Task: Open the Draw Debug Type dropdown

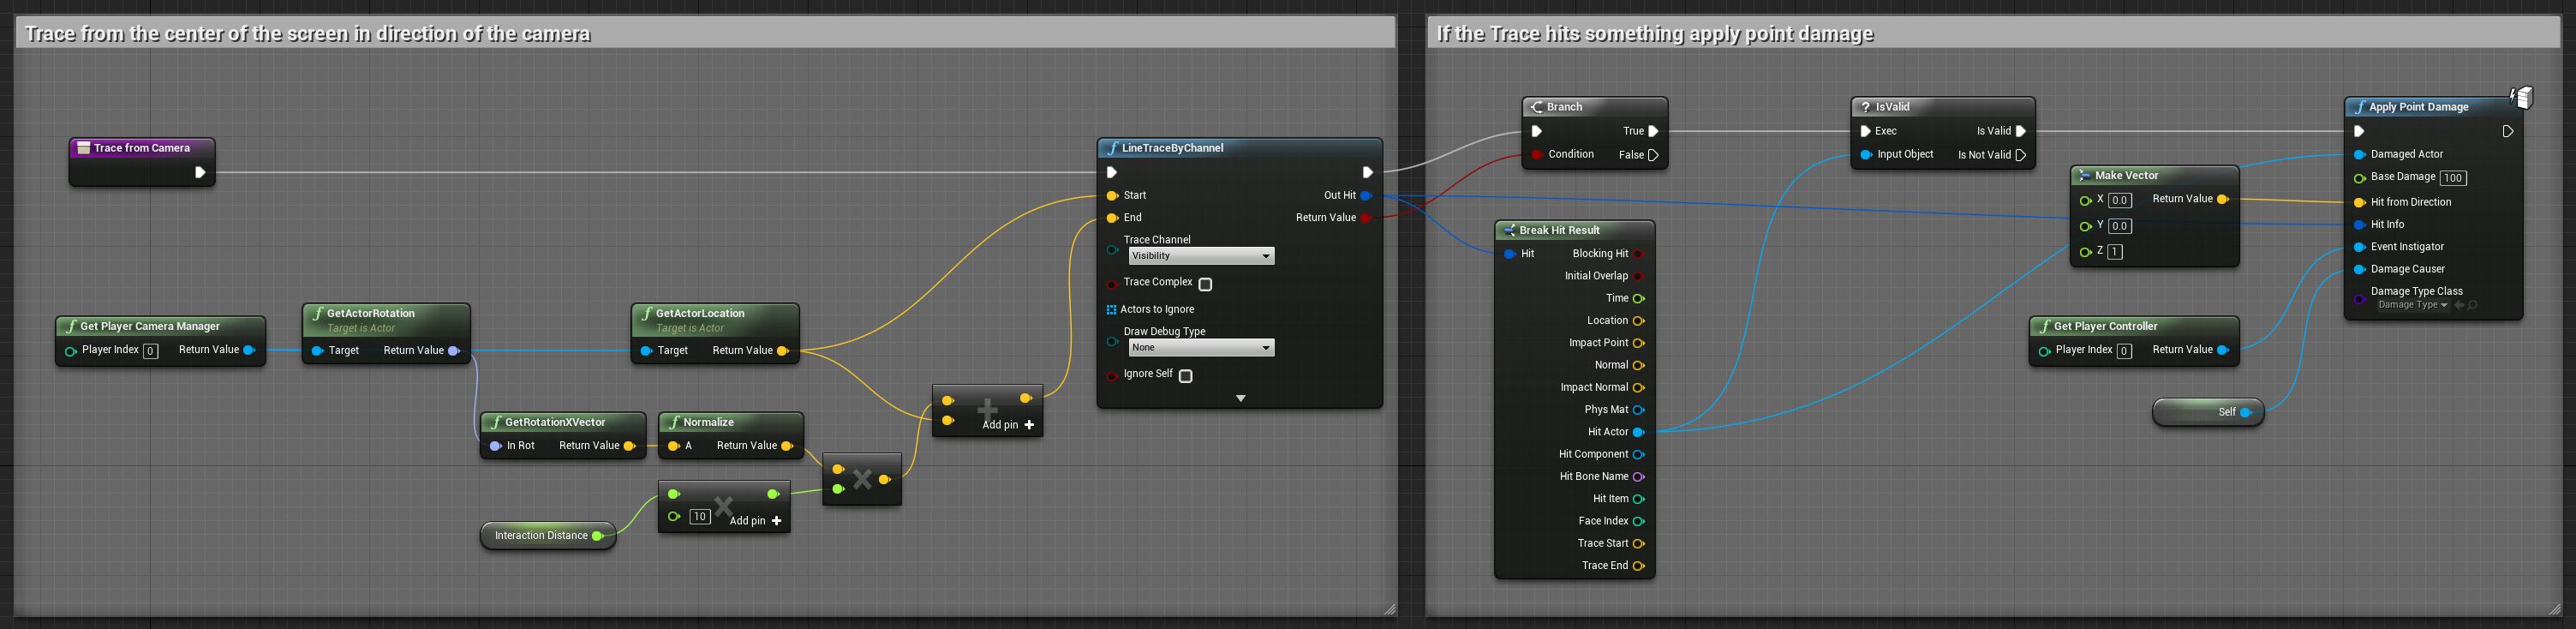Action: click(x=1201, y=348)
